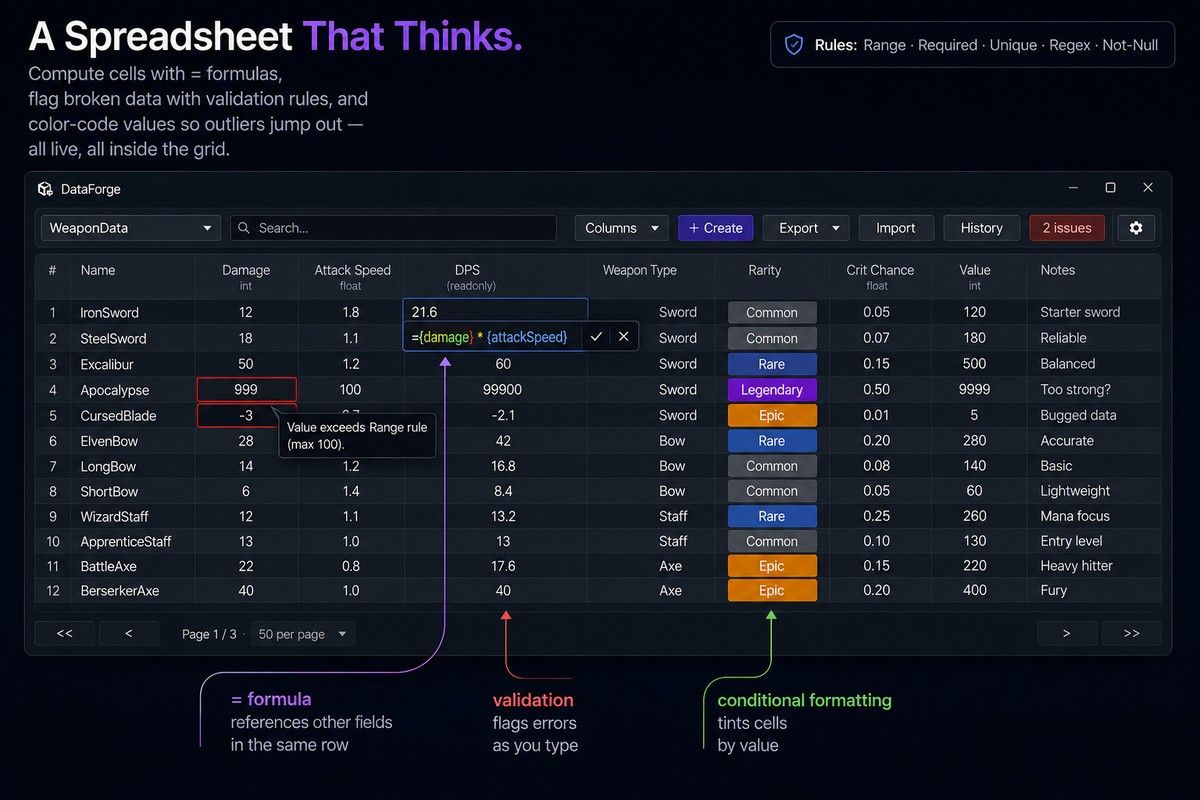The height and width of the screenshot is (800, 1200).
Task: Select the 99900 DPS cell
Action: click(x=502, y=390)
